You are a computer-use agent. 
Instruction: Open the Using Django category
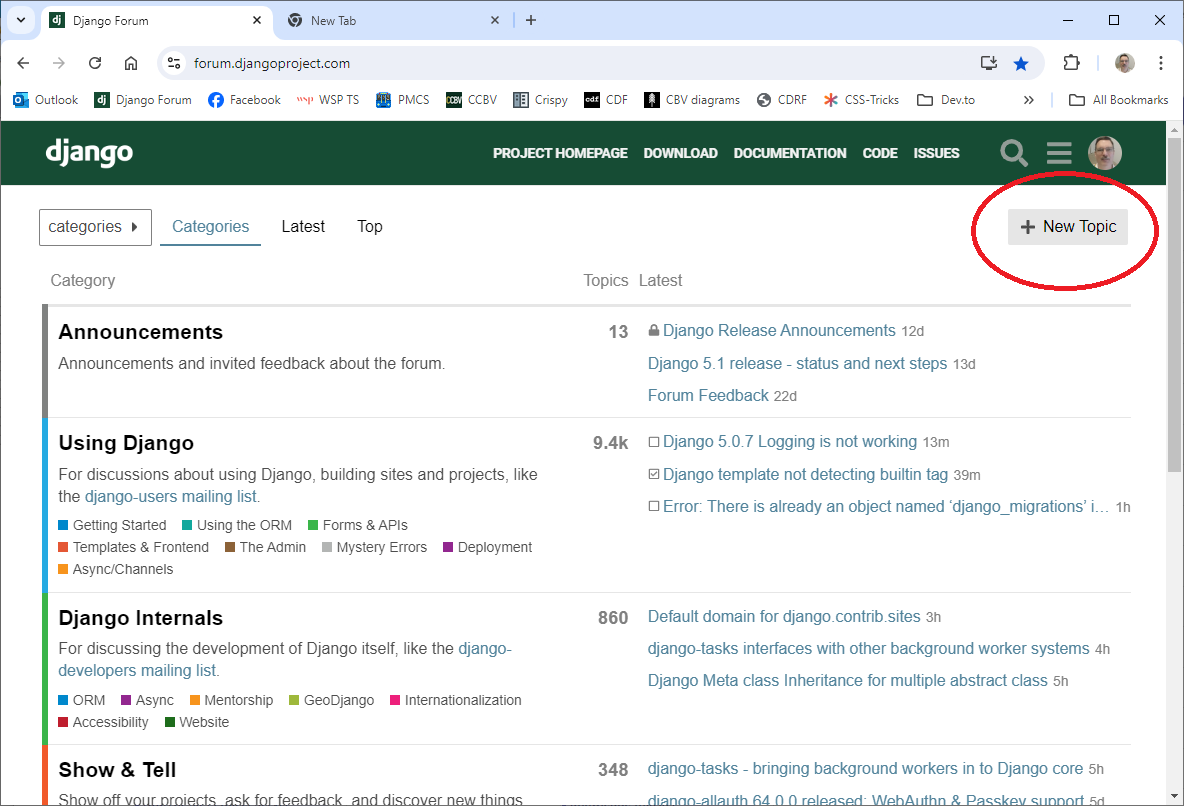[126, 443]
